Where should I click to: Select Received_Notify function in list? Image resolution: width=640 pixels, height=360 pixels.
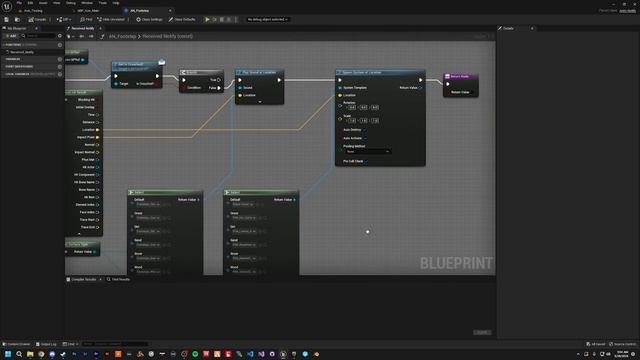pyautogui.click(x=22, y=52)
